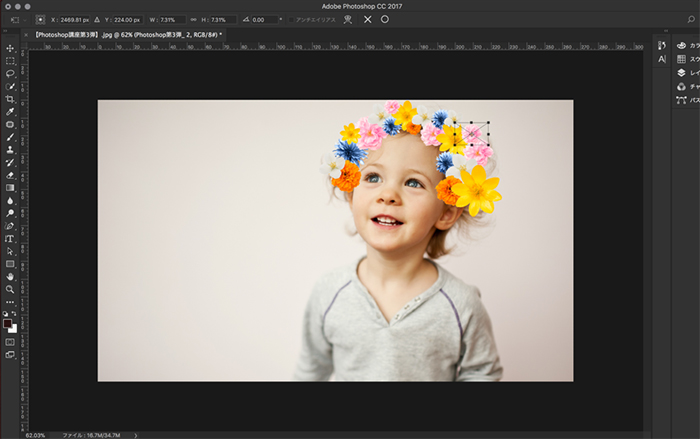The height and width of the screenshot is (439, 700).
Task: Open the Layers panel
Action: click(x=688, y=73)
